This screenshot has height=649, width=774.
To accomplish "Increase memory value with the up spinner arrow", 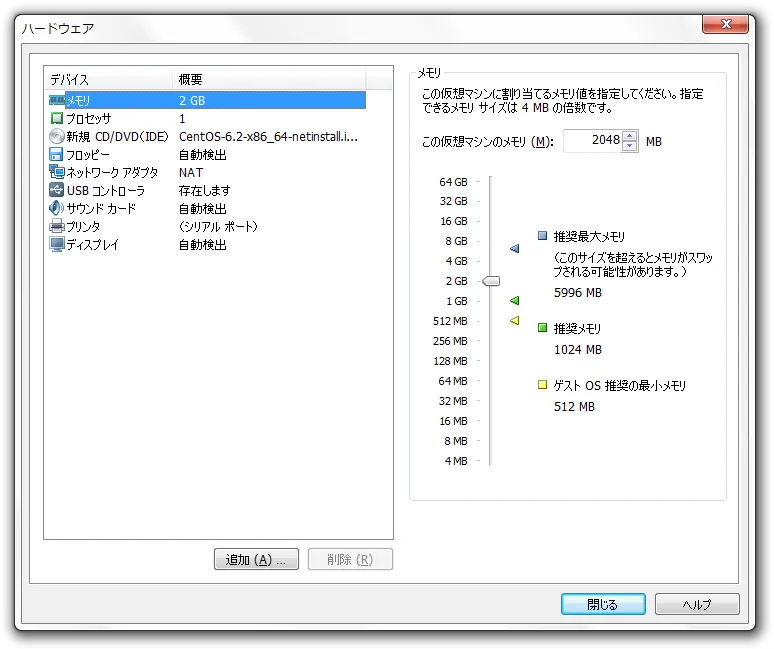I will click(629, 136).
